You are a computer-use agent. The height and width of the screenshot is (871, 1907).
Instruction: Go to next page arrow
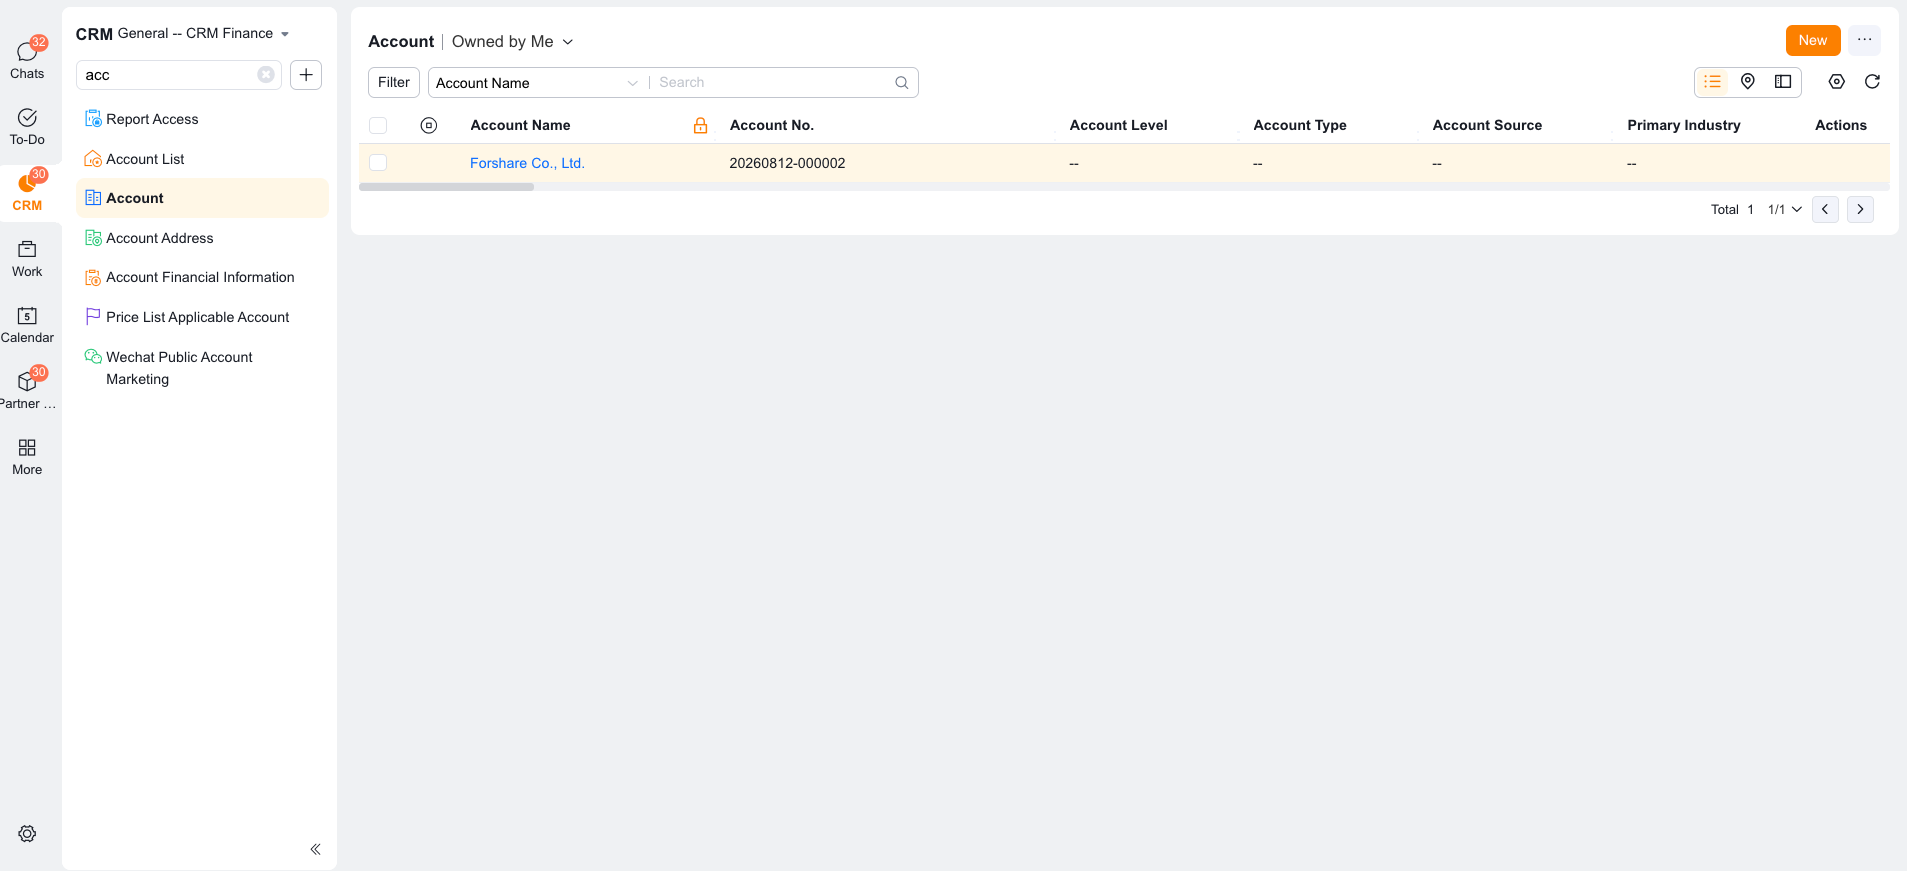point(1860,209)
